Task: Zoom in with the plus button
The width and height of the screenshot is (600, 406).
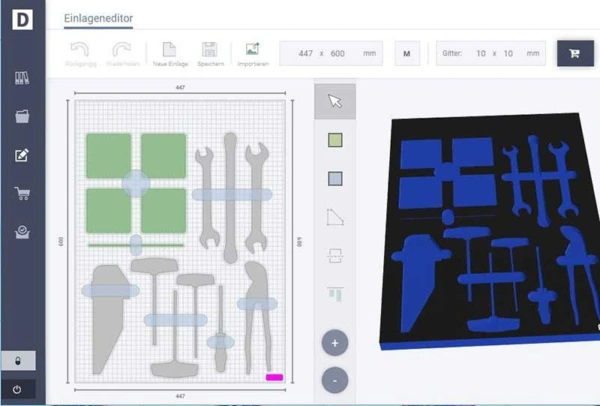Action: [335, 343]
